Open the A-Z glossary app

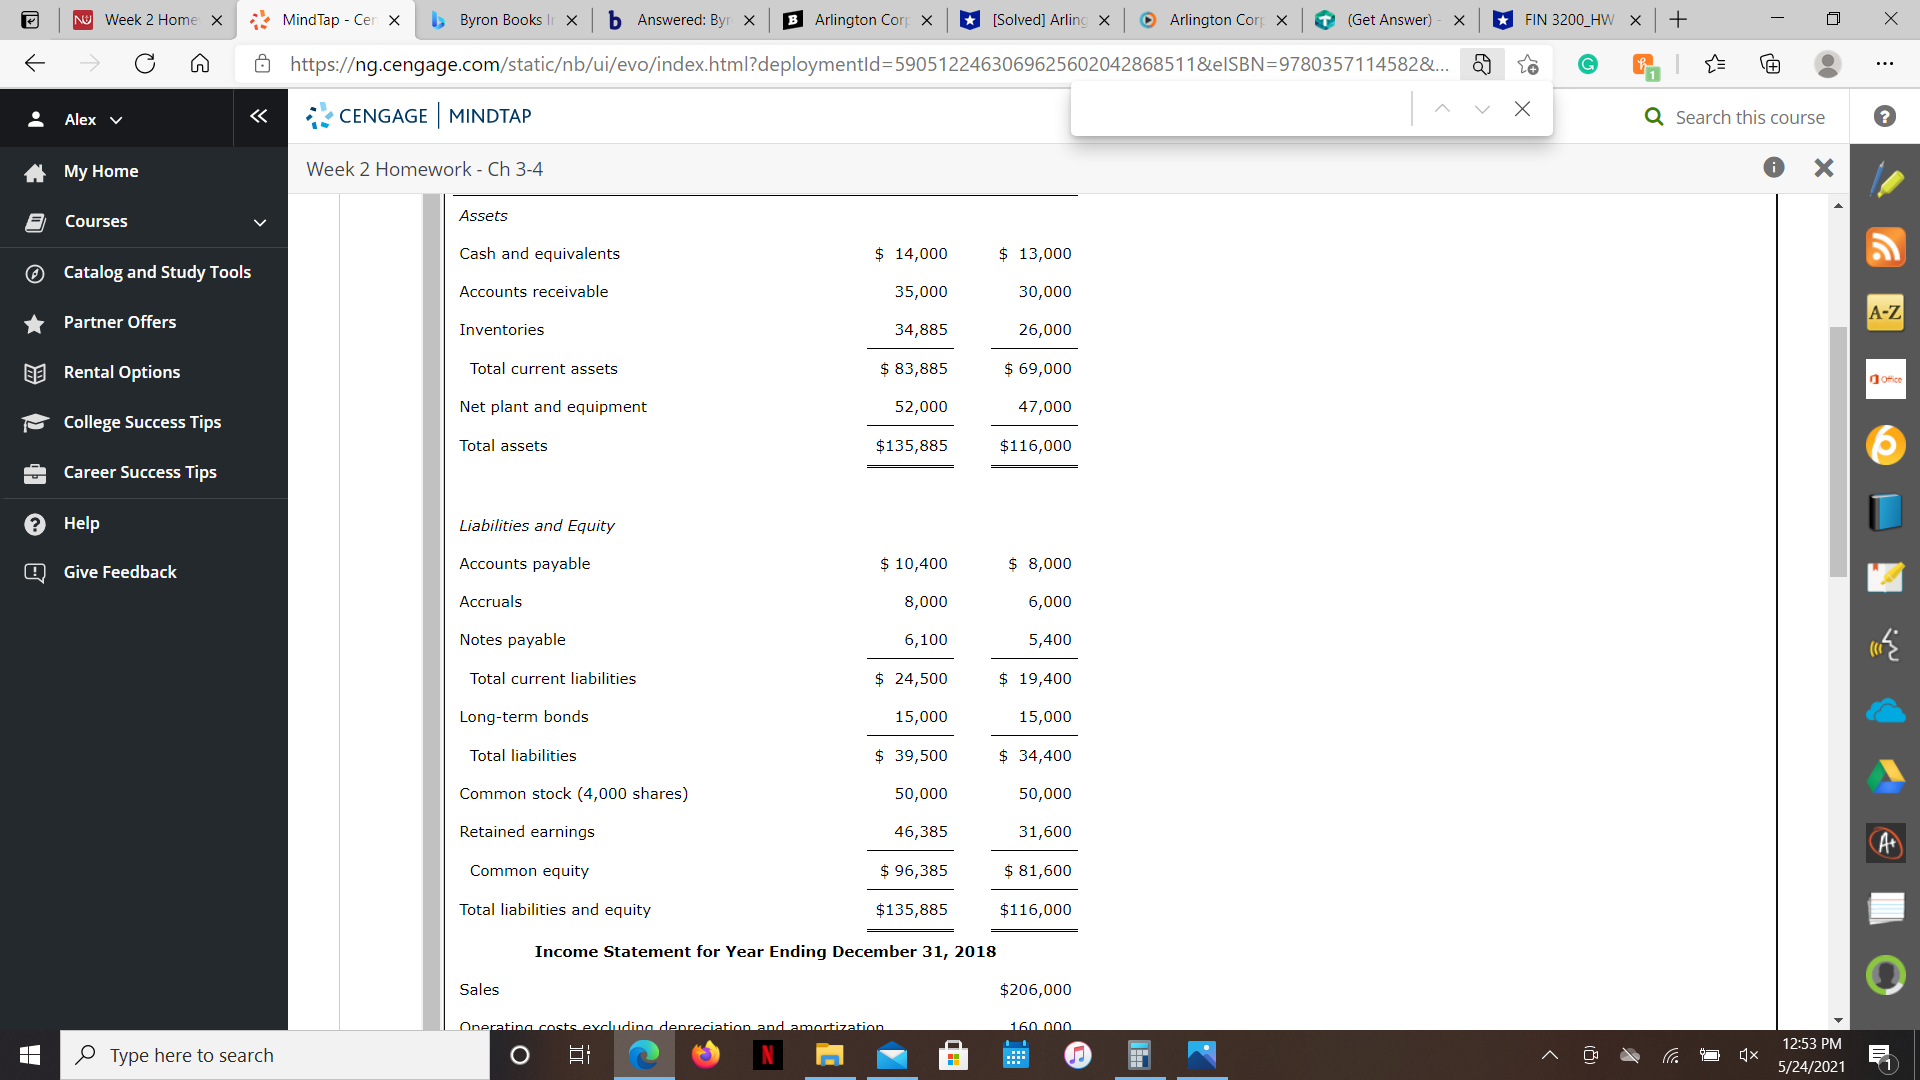[x=1886, y=313]
